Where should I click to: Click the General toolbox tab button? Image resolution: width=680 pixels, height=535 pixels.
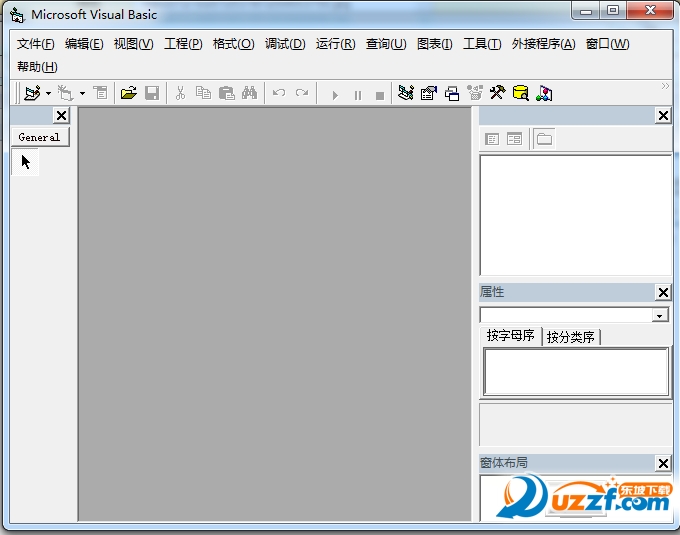click(39, 137)
